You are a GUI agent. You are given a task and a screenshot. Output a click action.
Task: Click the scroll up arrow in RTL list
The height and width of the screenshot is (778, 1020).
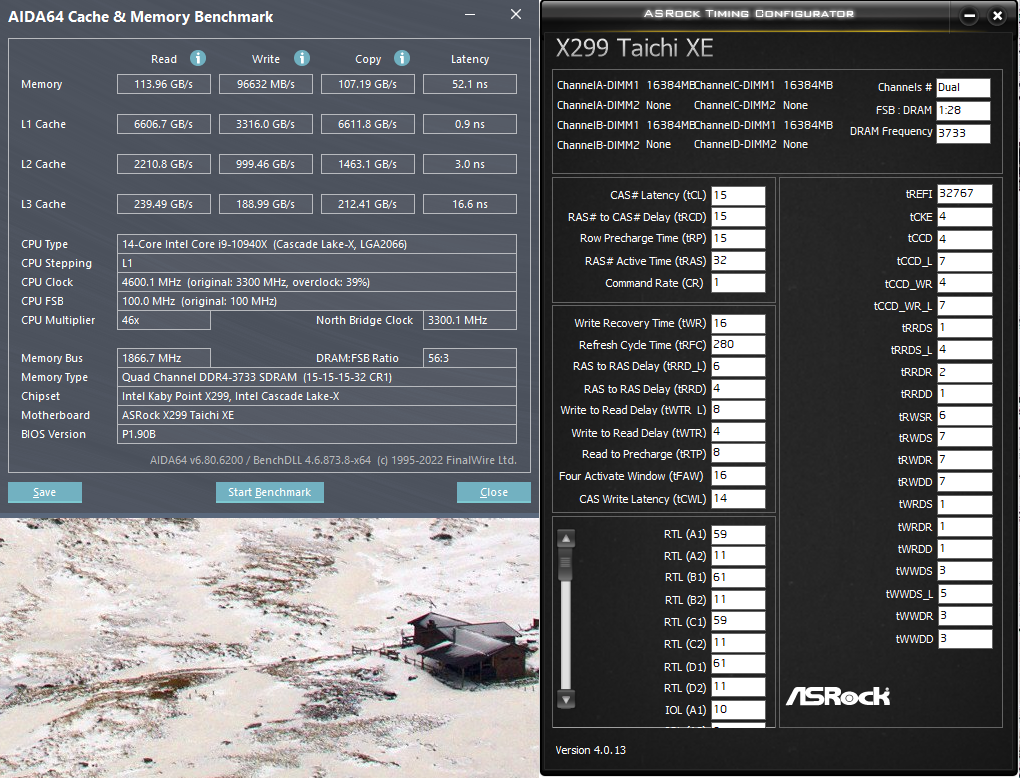click(x=566, y=539)
